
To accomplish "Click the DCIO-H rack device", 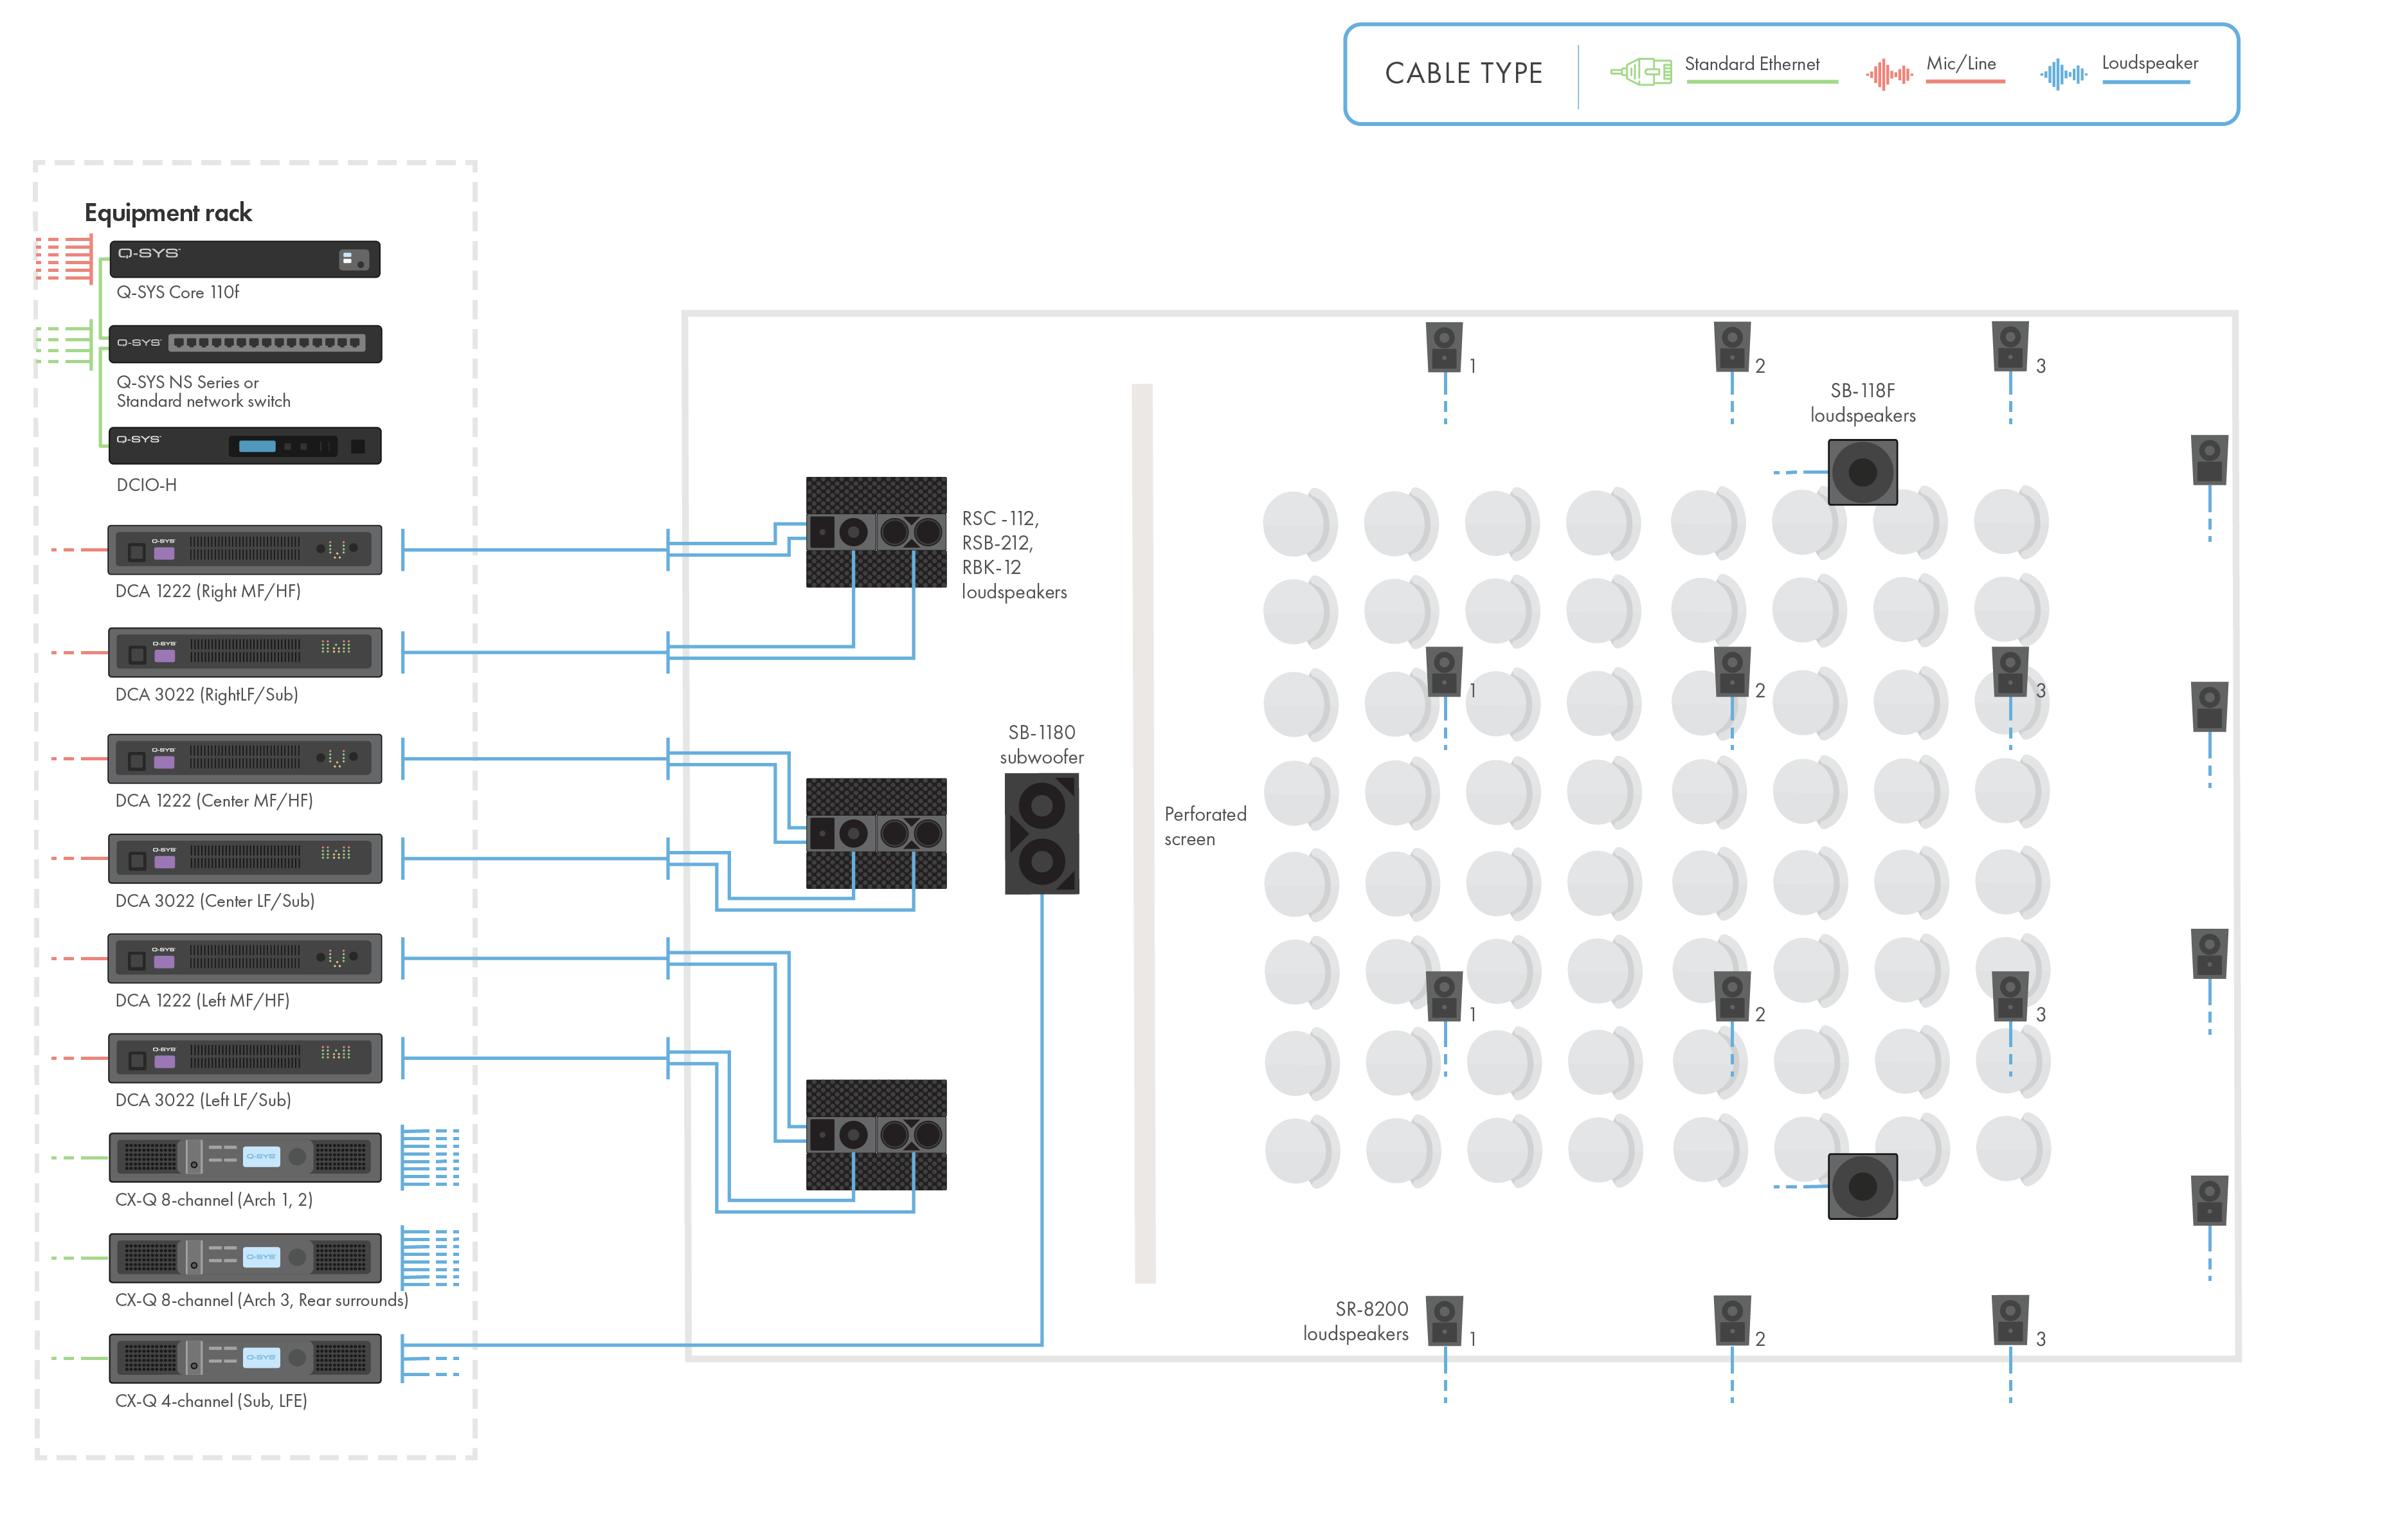I will point(244,445).
